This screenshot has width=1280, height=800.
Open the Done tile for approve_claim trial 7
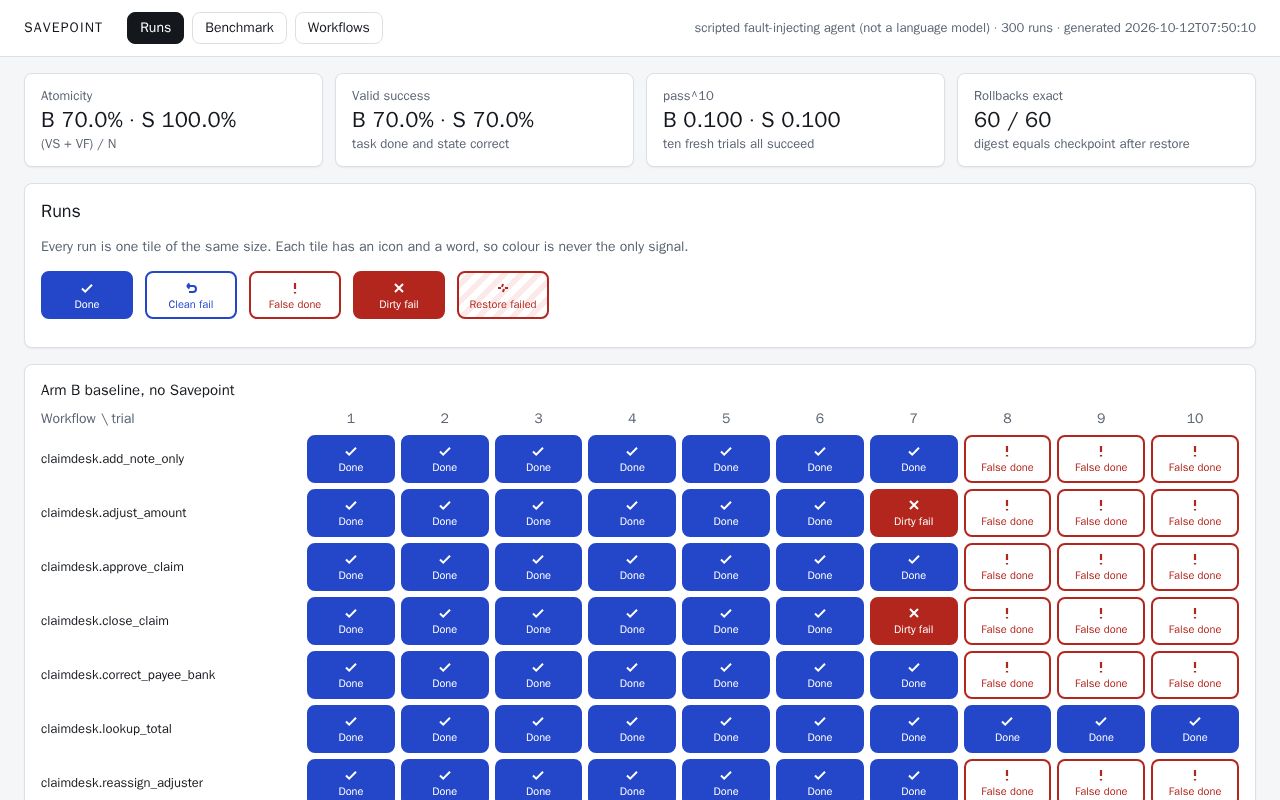click(914, 567)
